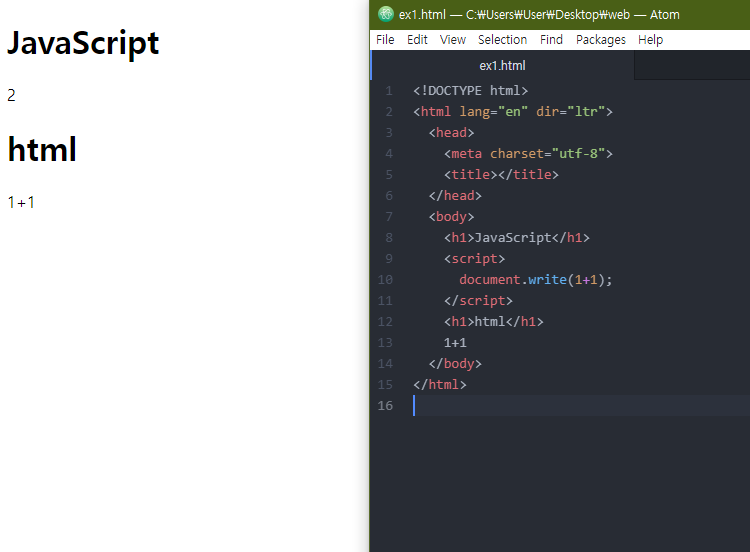This screenshot has width=750, height=552.
Task: Open the Edit menu
Action: [x=417, y=40]
